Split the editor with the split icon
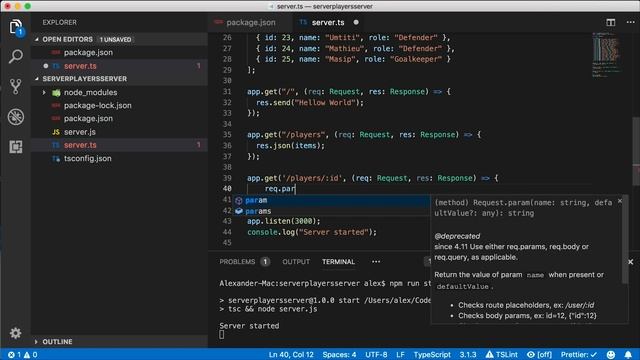 pos(610,22)
